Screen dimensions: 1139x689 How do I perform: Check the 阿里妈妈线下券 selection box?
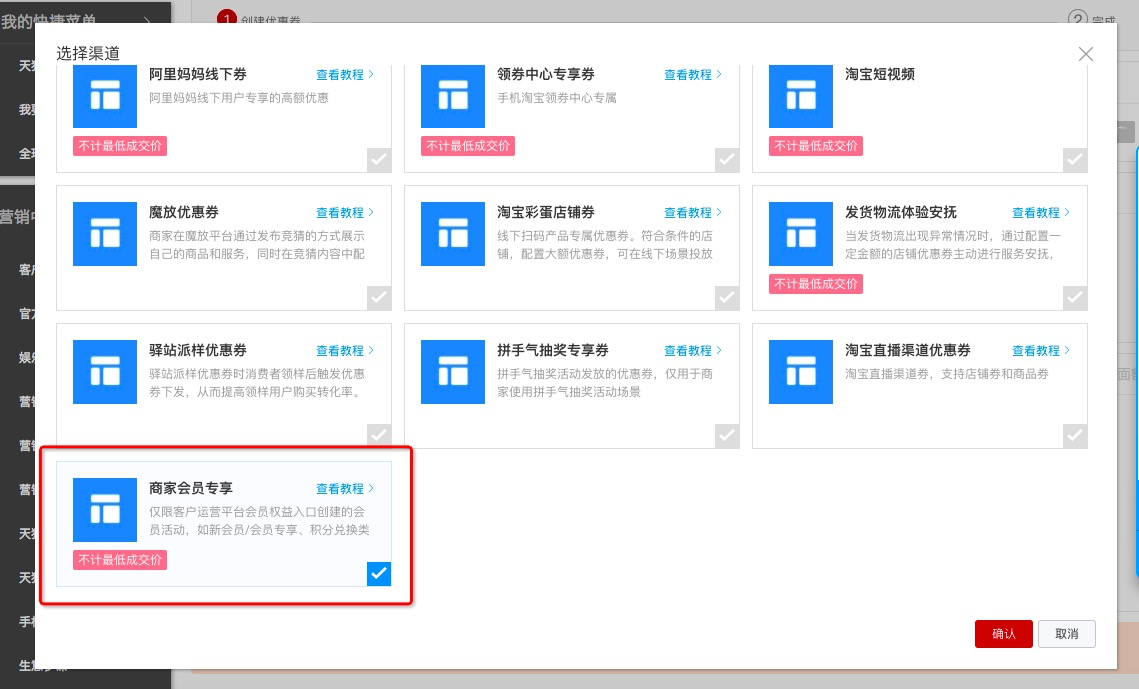pos(378,160)
